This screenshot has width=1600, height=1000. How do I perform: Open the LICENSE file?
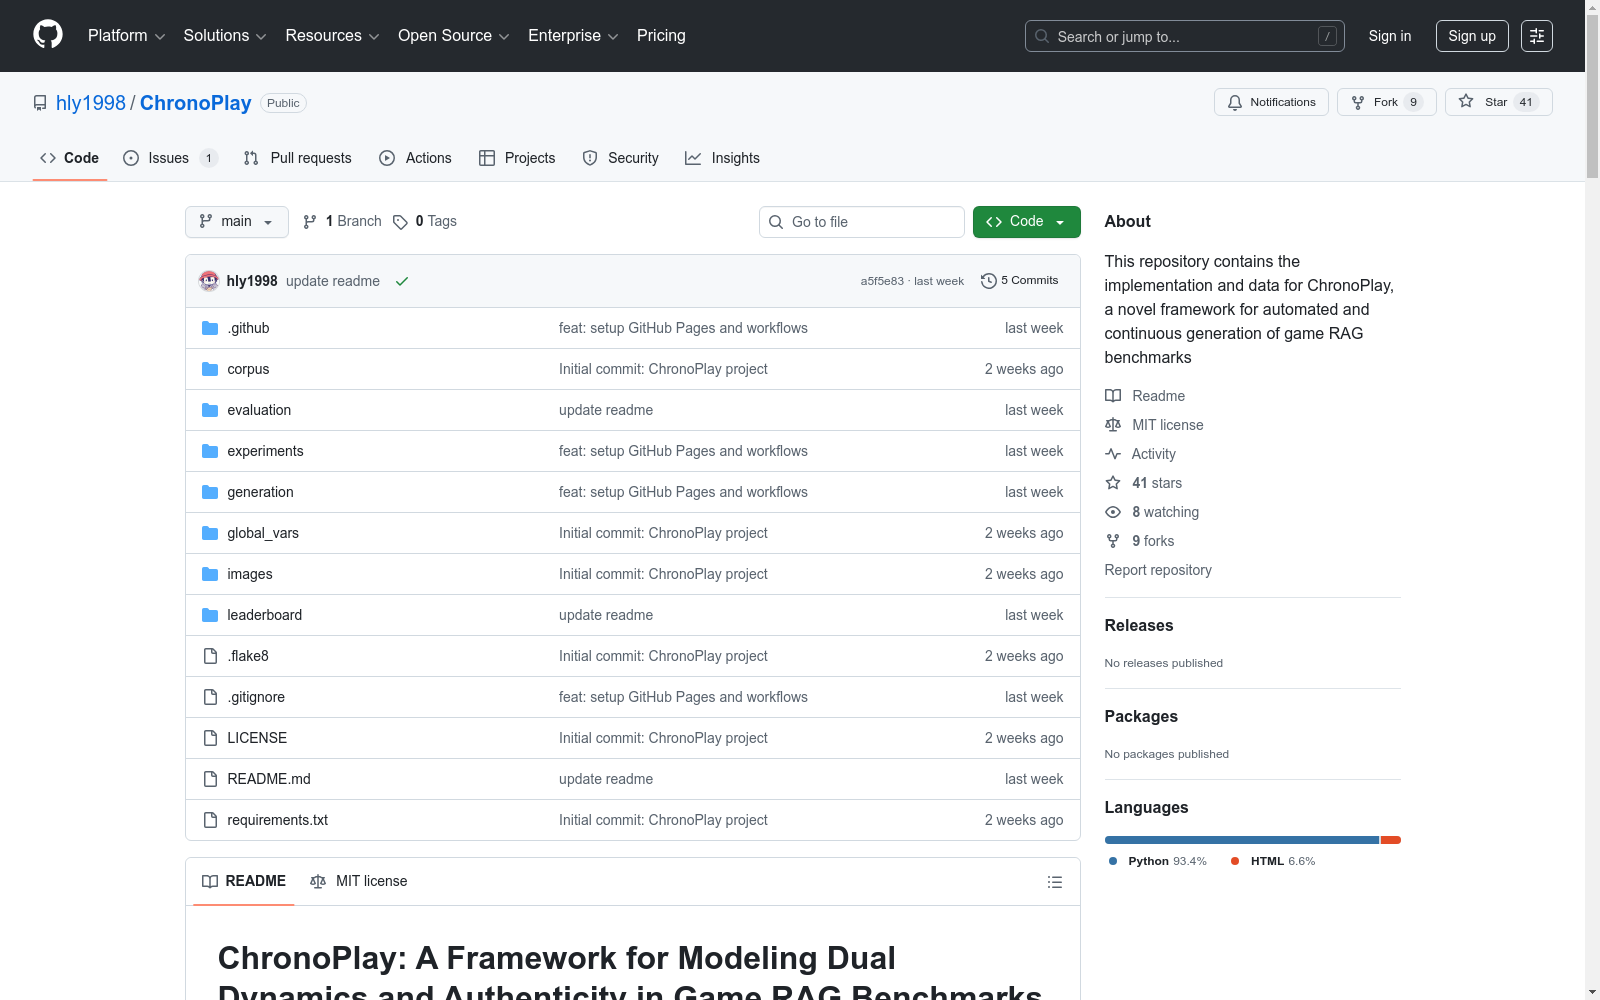point(257,738)
